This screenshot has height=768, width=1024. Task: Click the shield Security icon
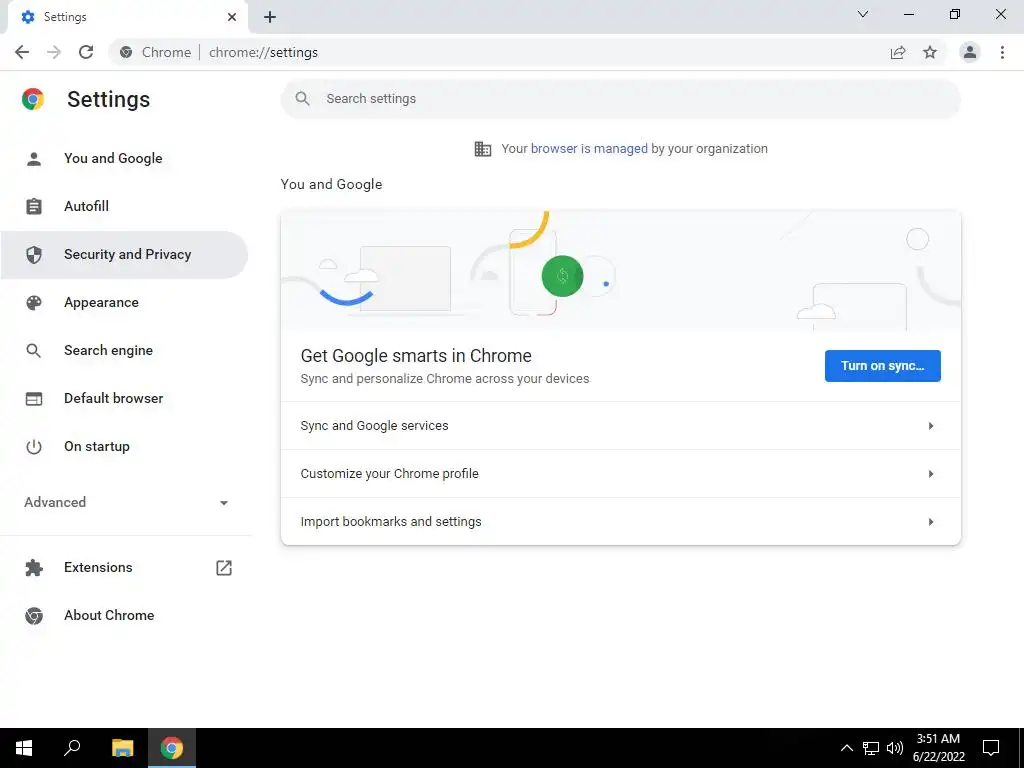[34, 255]
